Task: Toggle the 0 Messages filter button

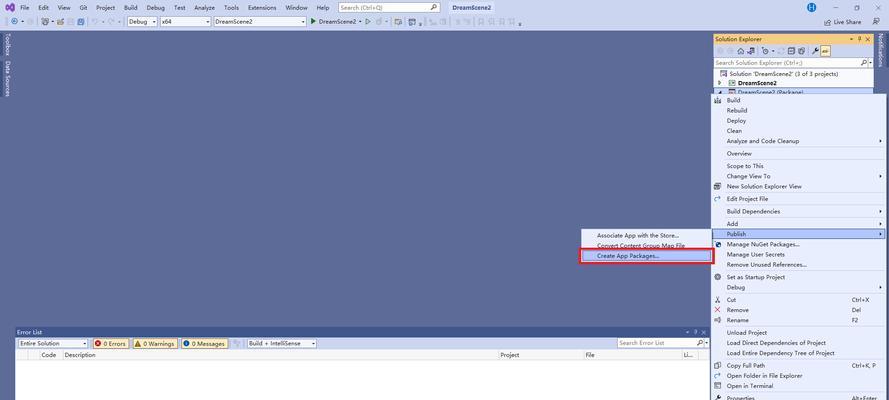Action: click(205, 343)
